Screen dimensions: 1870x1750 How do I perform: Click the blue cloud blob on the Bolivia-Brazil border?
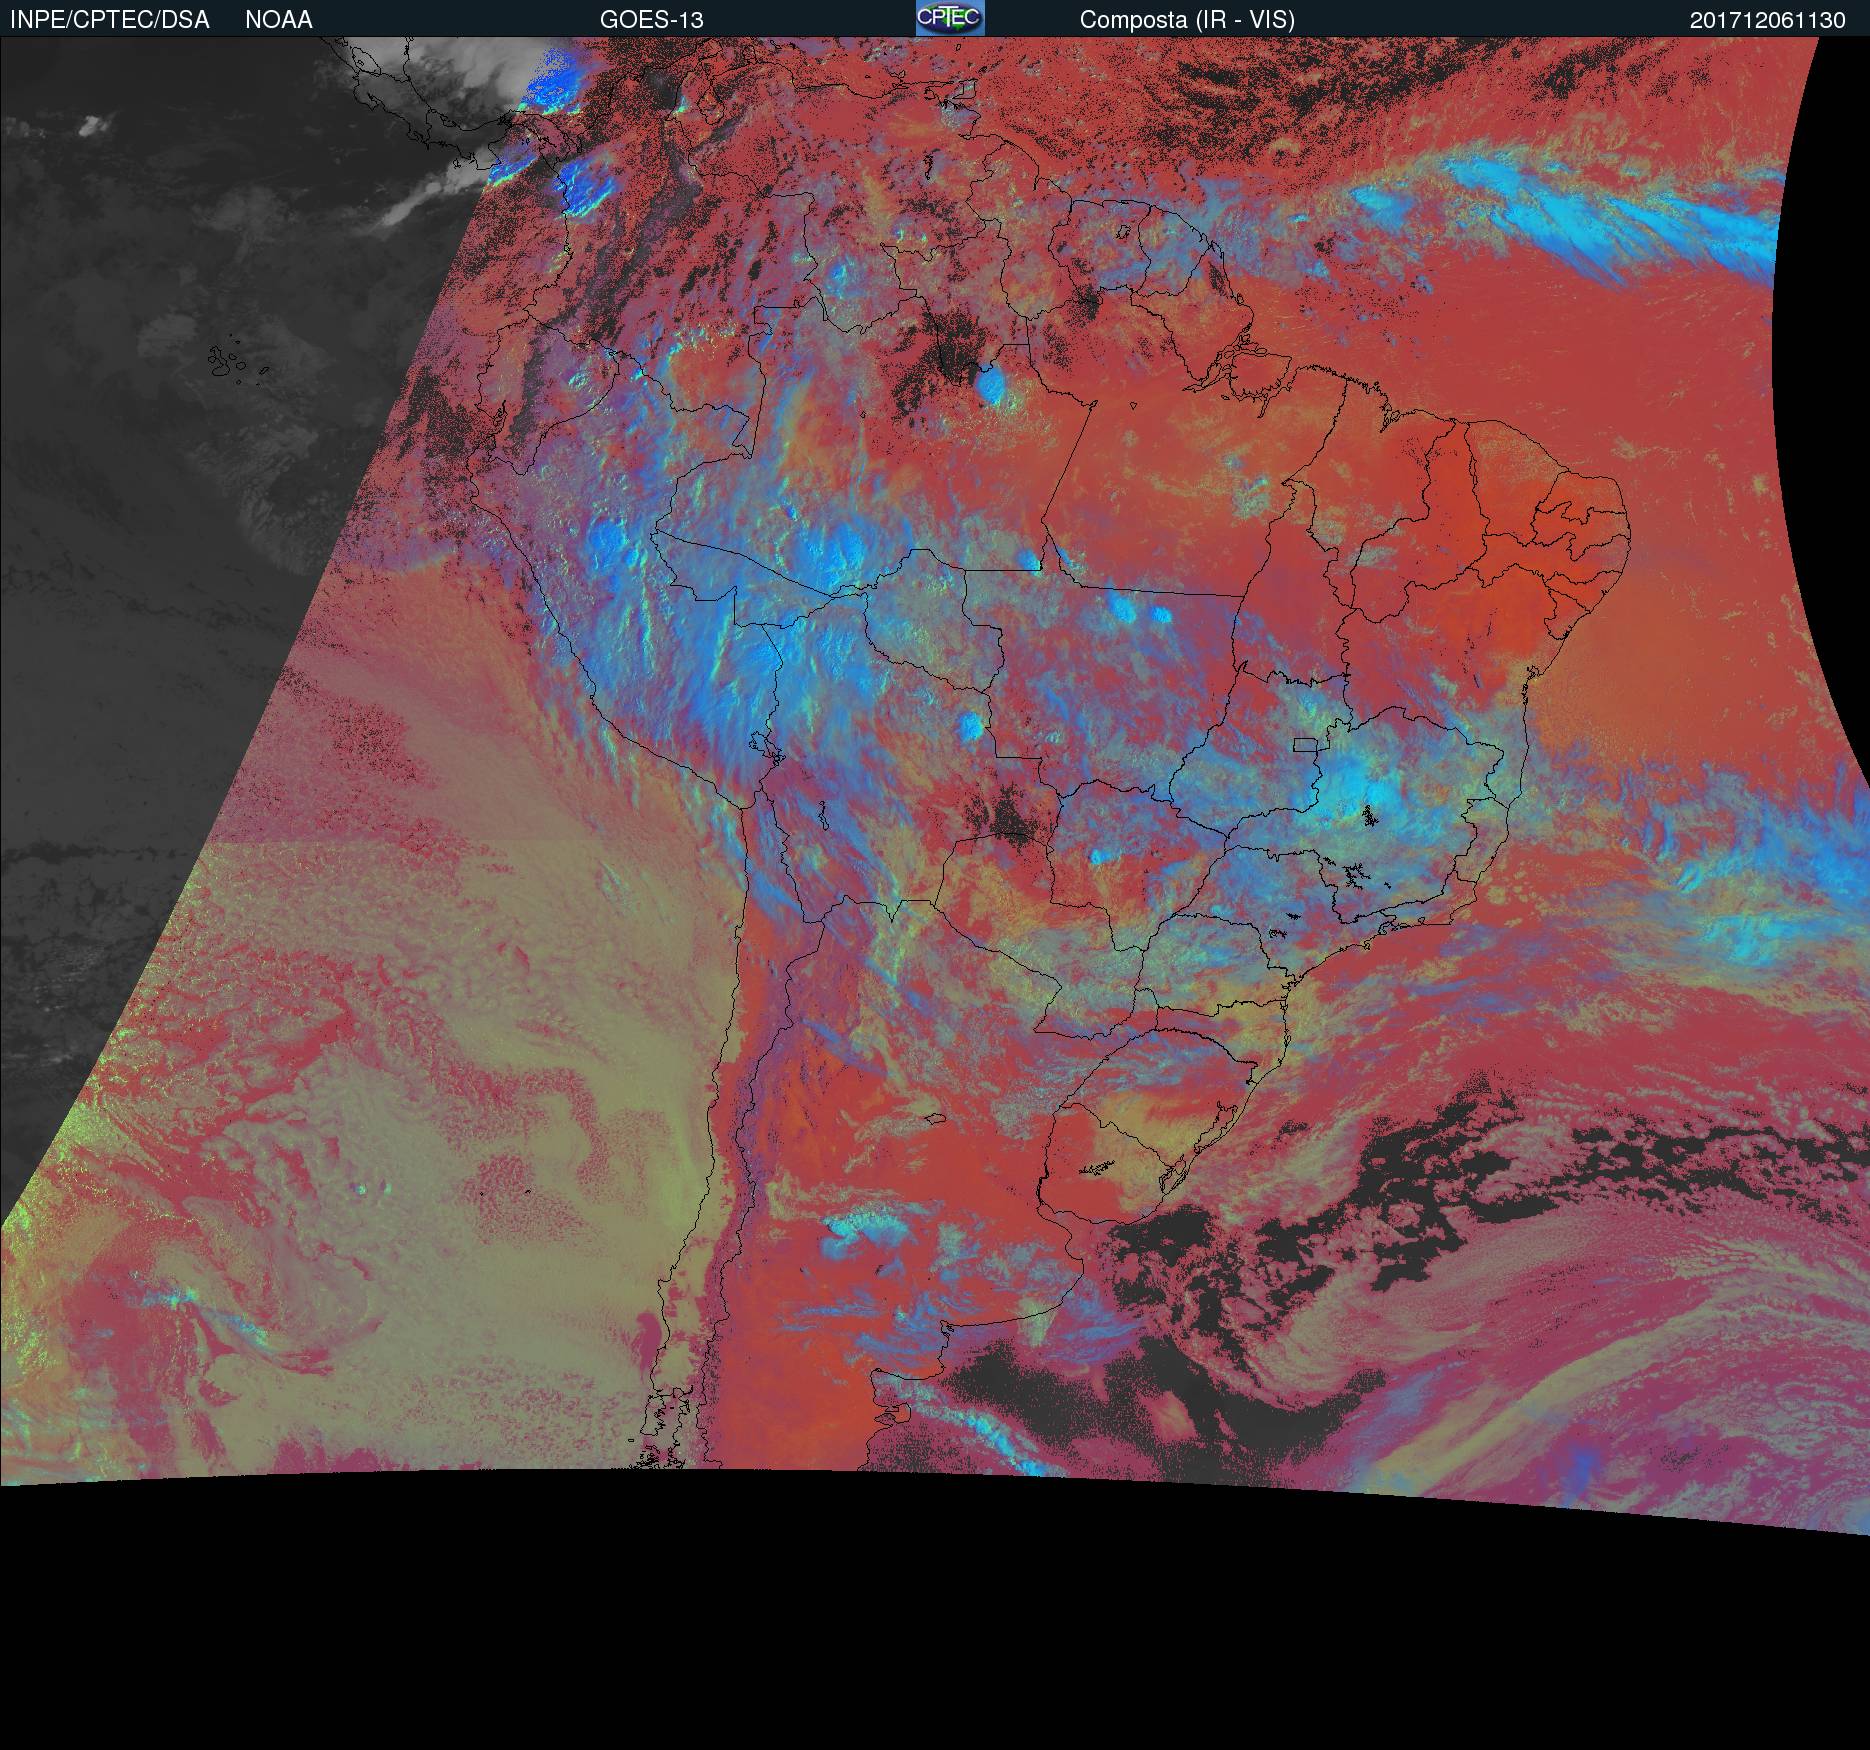[x=970, y=726]
